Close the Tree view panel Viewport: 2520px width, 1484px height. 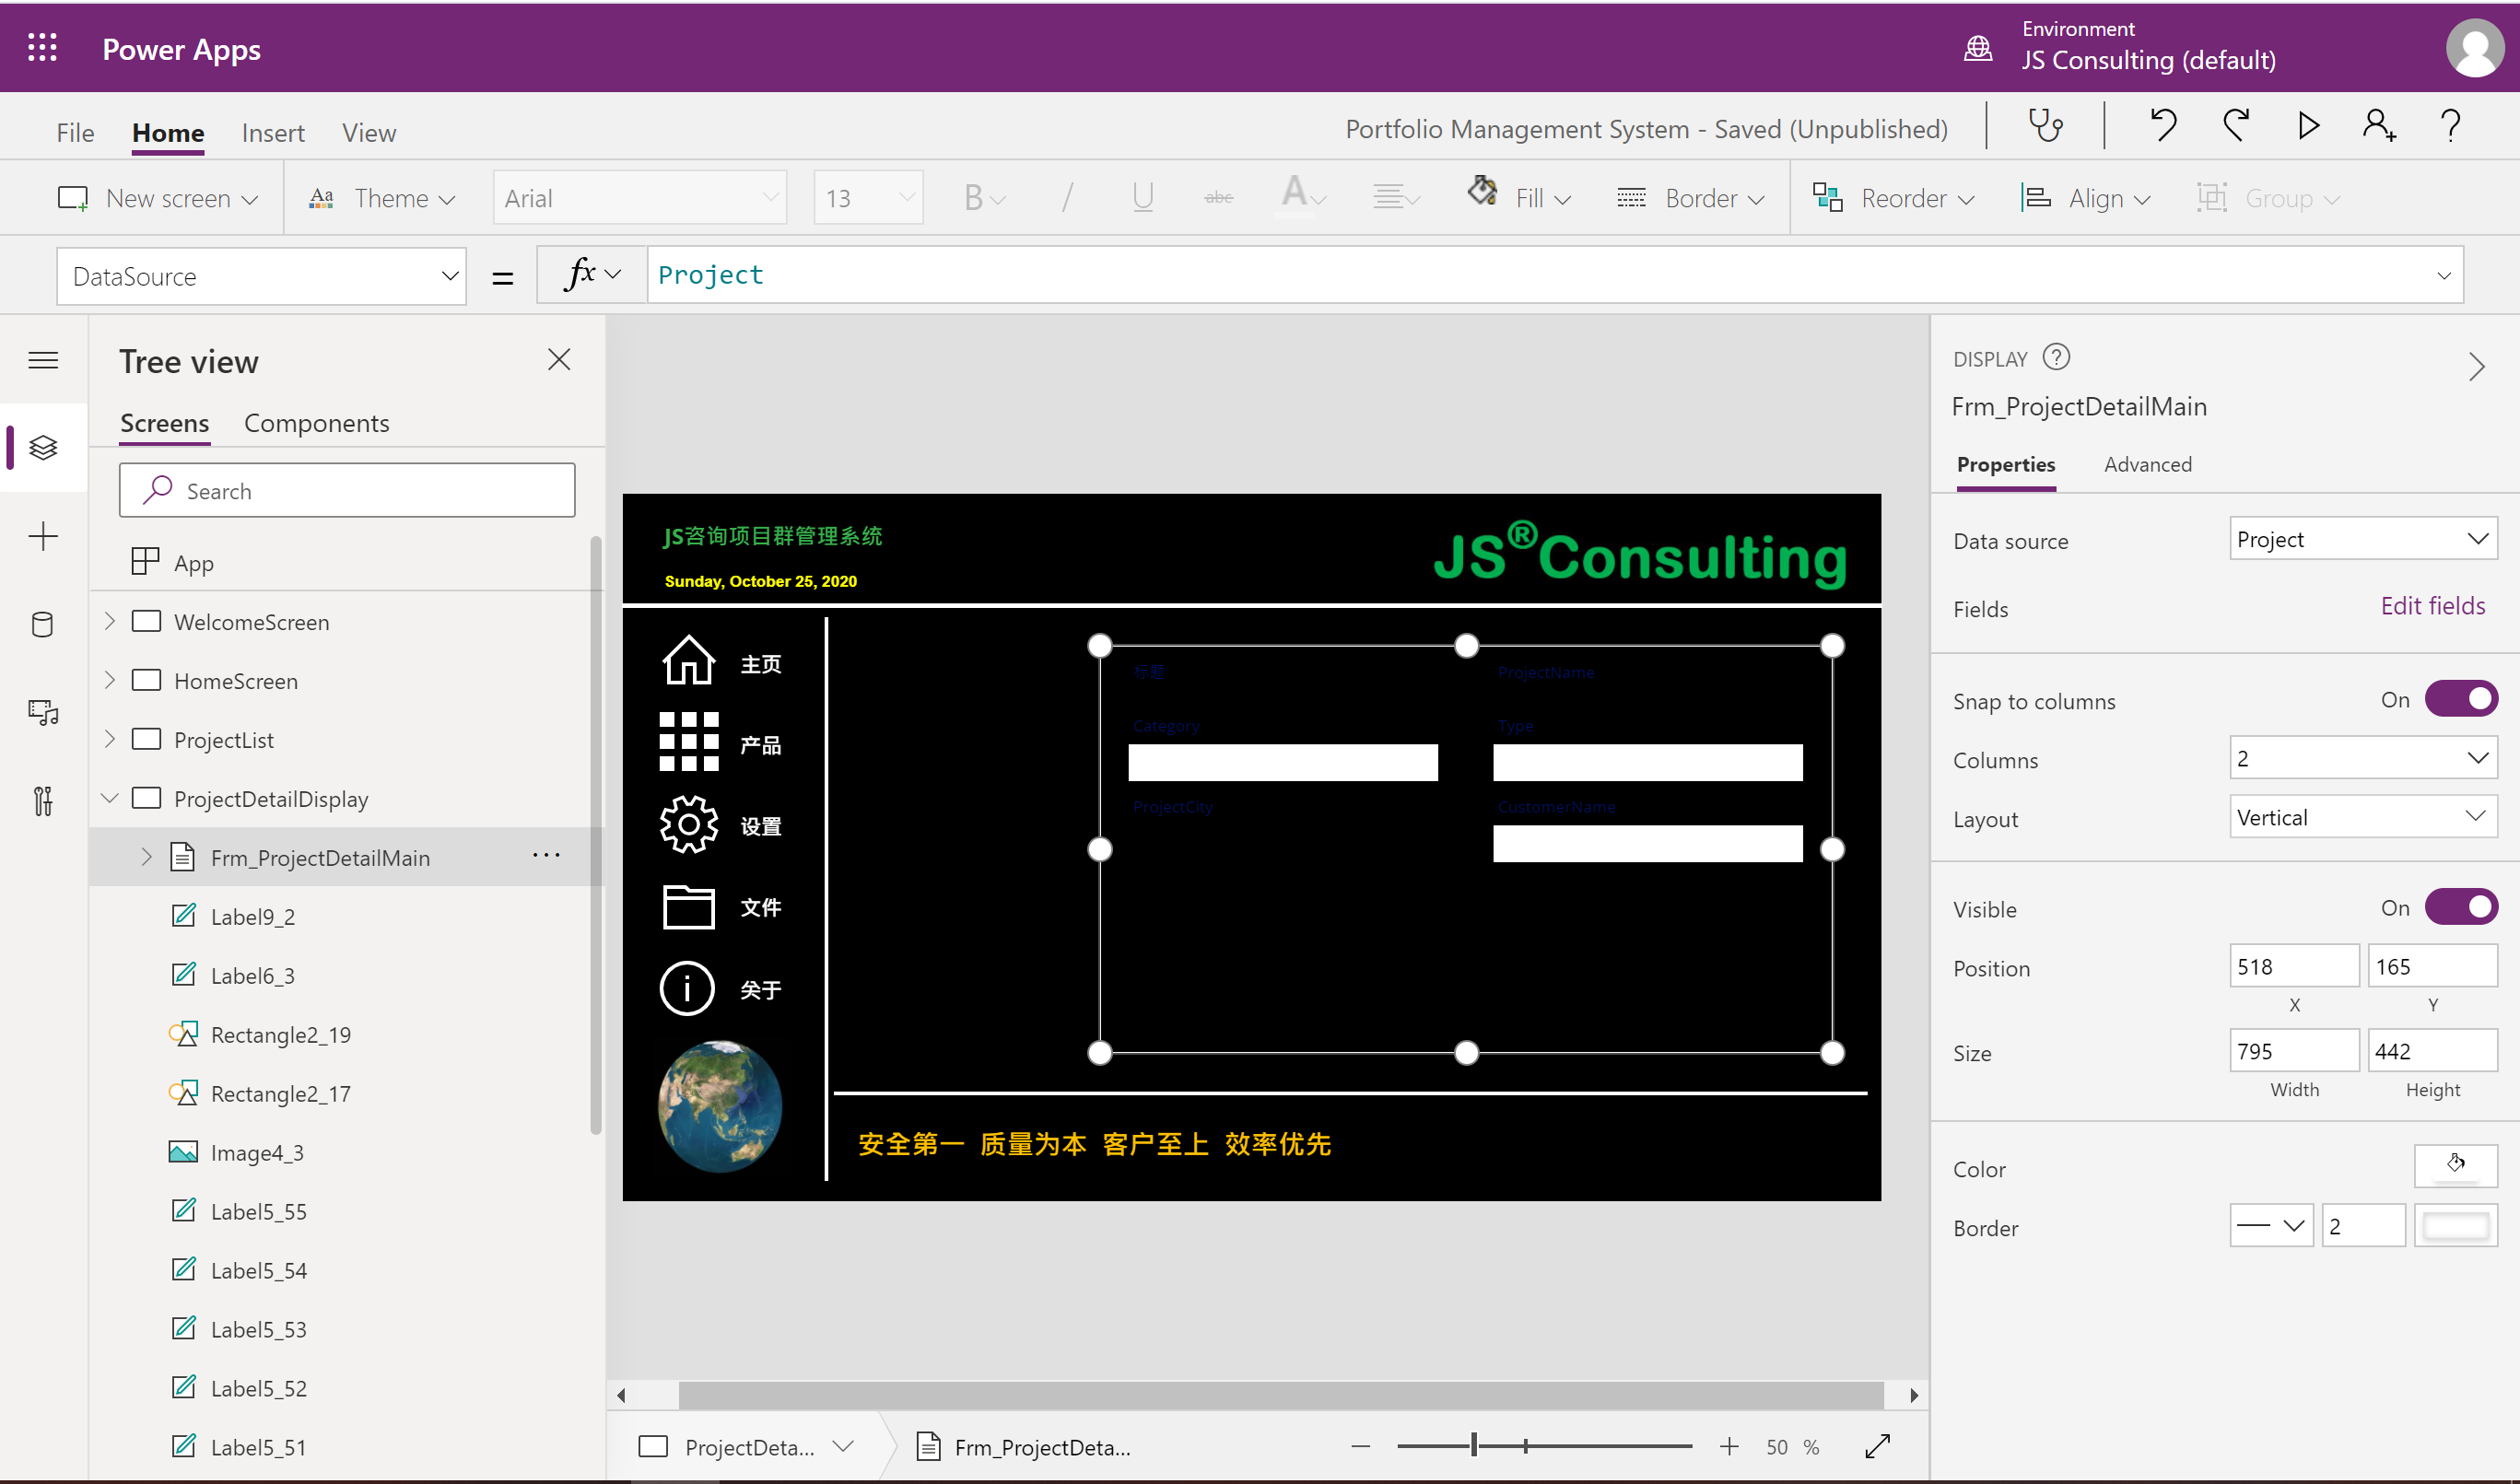559,359
